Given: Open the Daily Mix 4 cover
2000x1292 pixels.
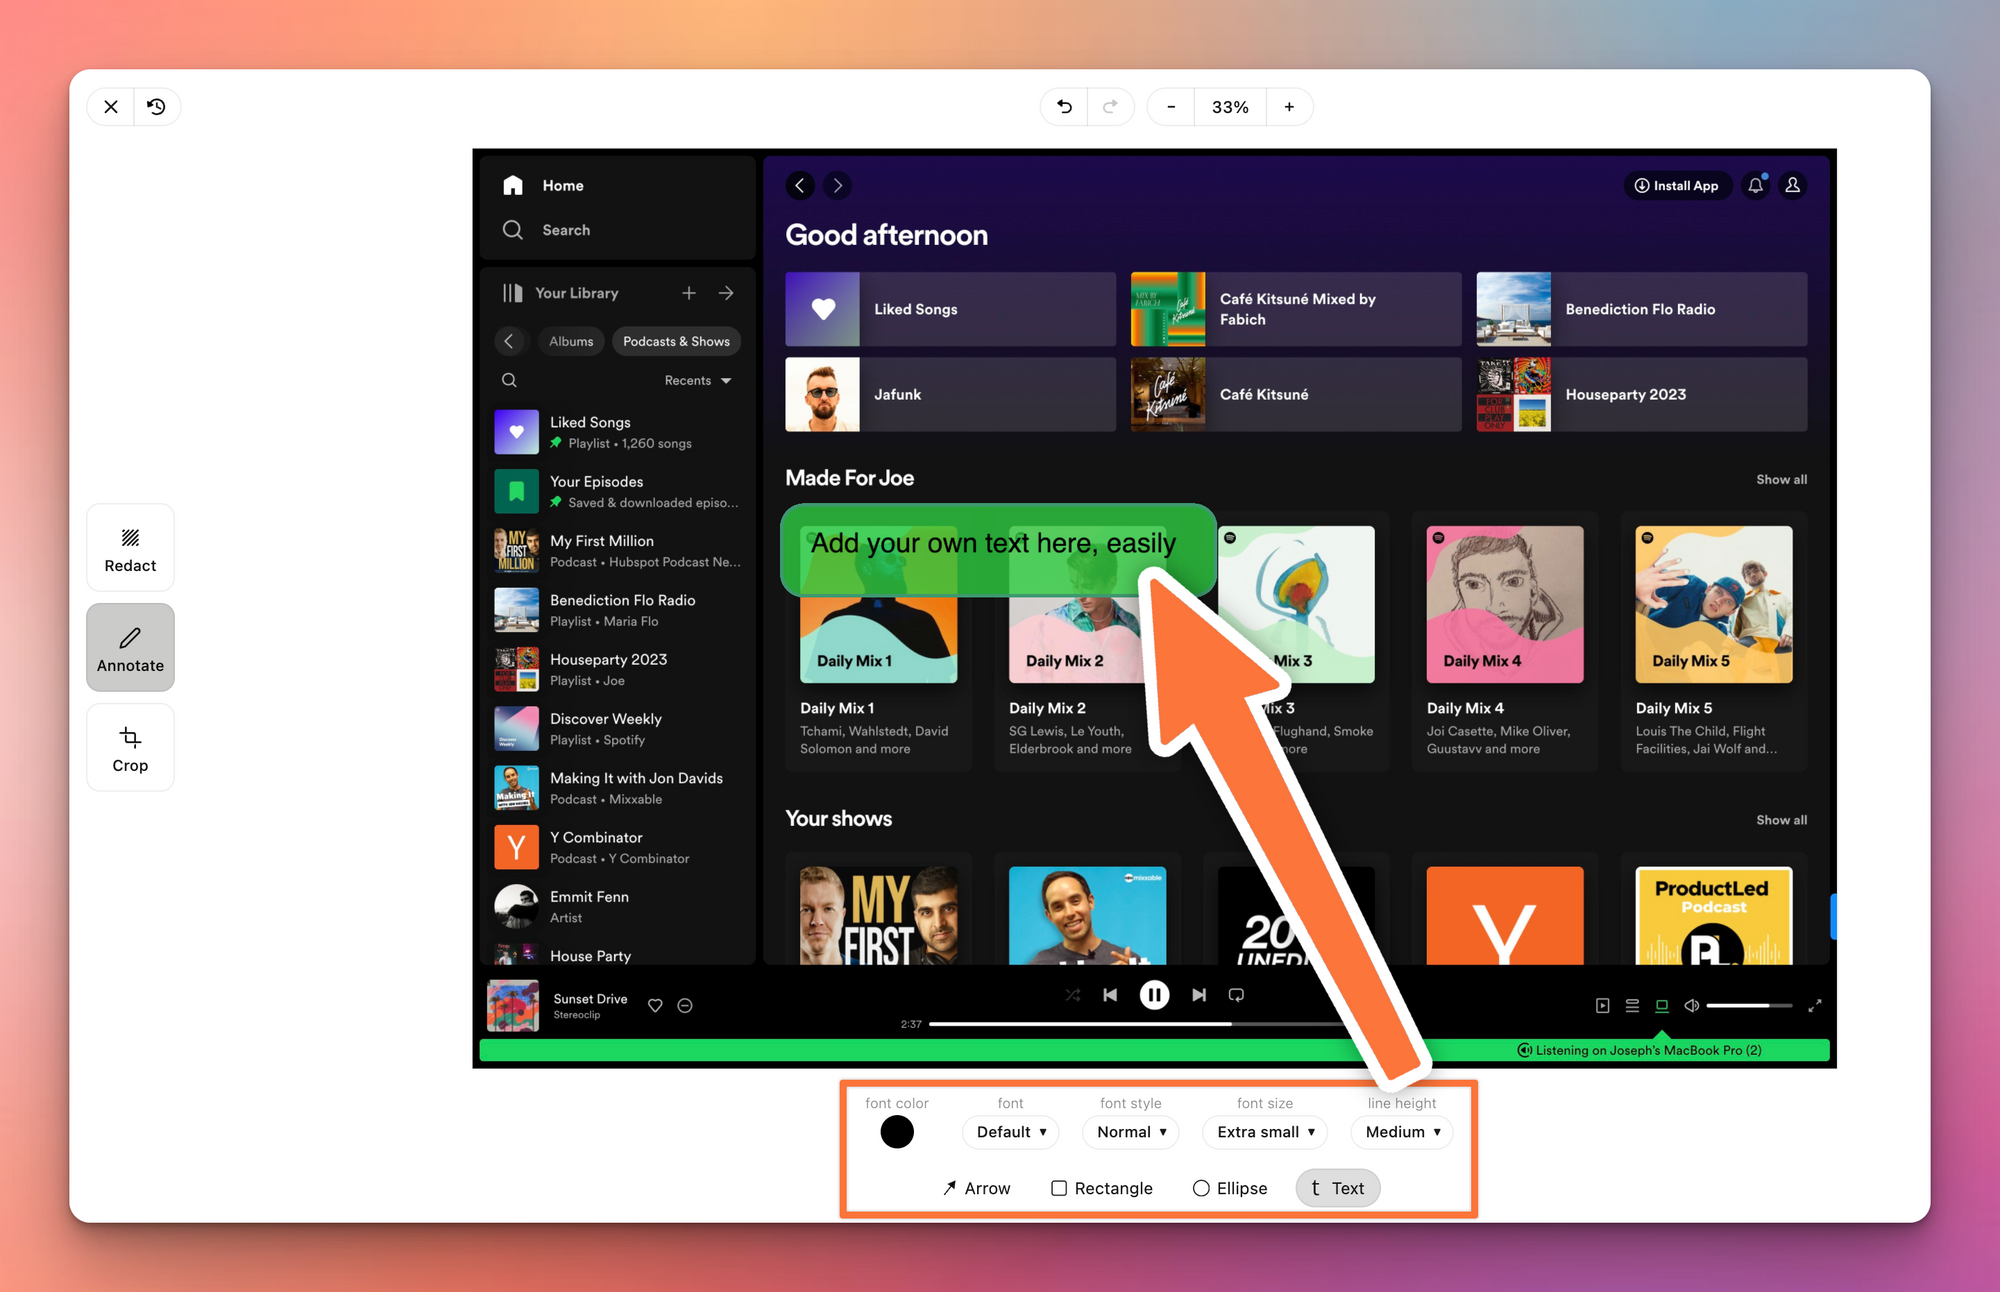Looking at the screenshot, I should click(x=1505, y=604).
